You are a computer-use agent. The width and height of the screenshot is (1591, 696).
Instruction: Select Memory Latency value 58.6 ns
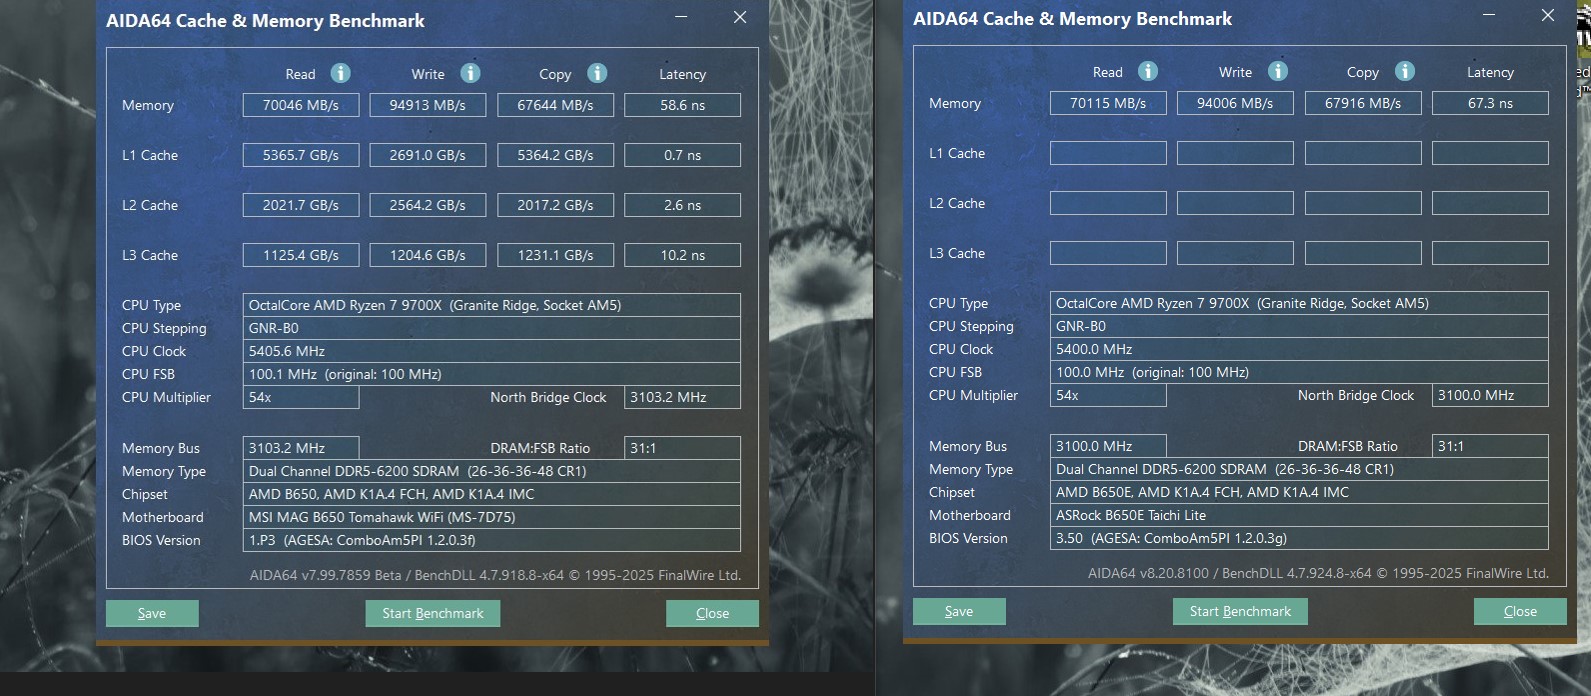pos(682,105)
